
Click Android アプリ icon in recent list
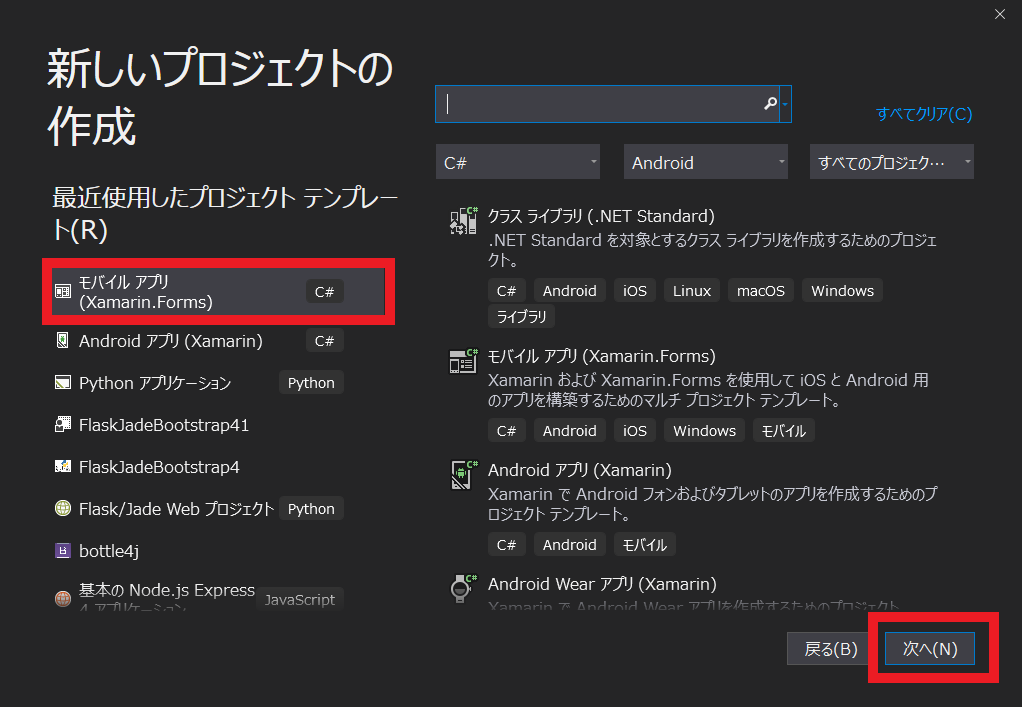pyautogui.click(x=63, y=340)
